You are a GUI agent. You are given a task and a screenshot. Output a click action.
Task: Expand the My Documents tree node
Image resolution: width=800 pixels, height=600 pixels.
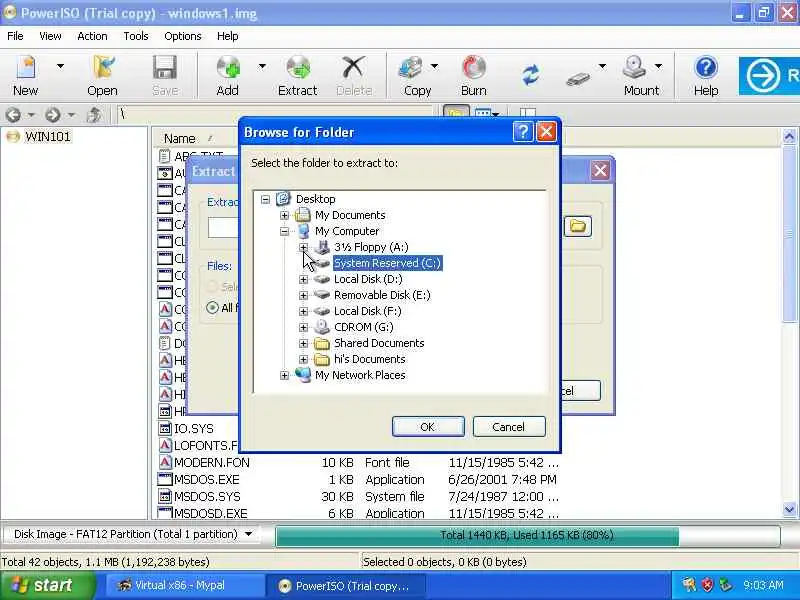pyautogui.click(x=285, y=215)
